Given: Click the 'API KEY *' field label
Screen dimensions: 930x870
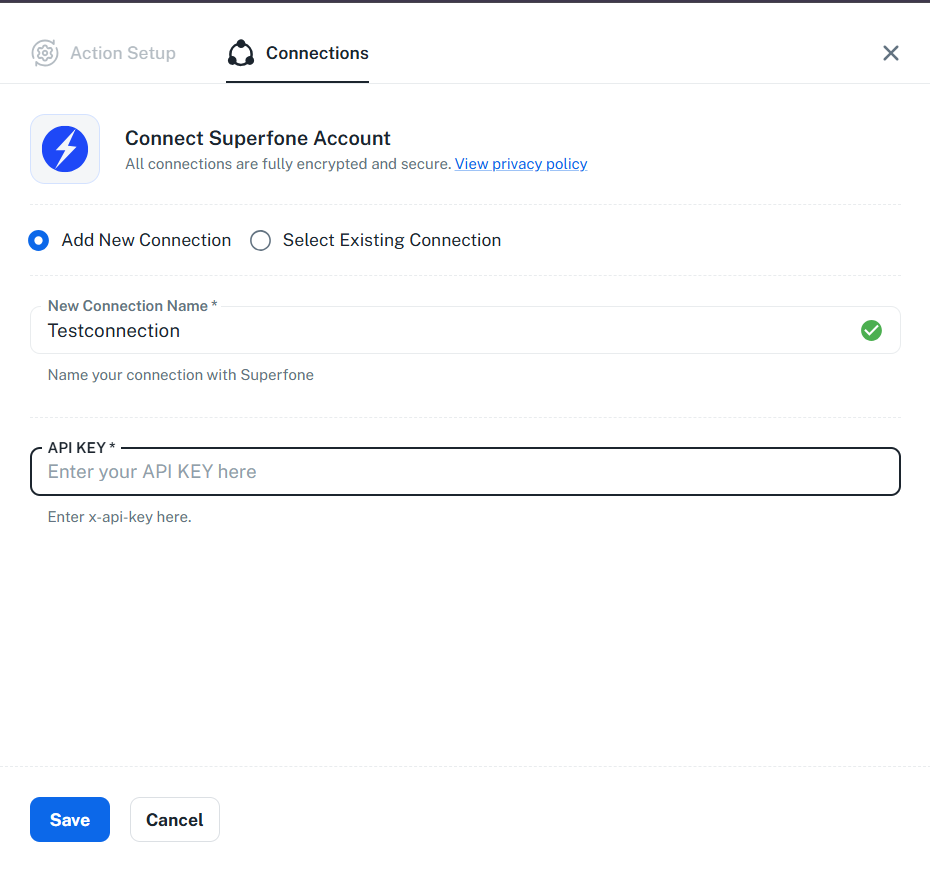Looking at the screenshot, I should (x=82, y=448).
